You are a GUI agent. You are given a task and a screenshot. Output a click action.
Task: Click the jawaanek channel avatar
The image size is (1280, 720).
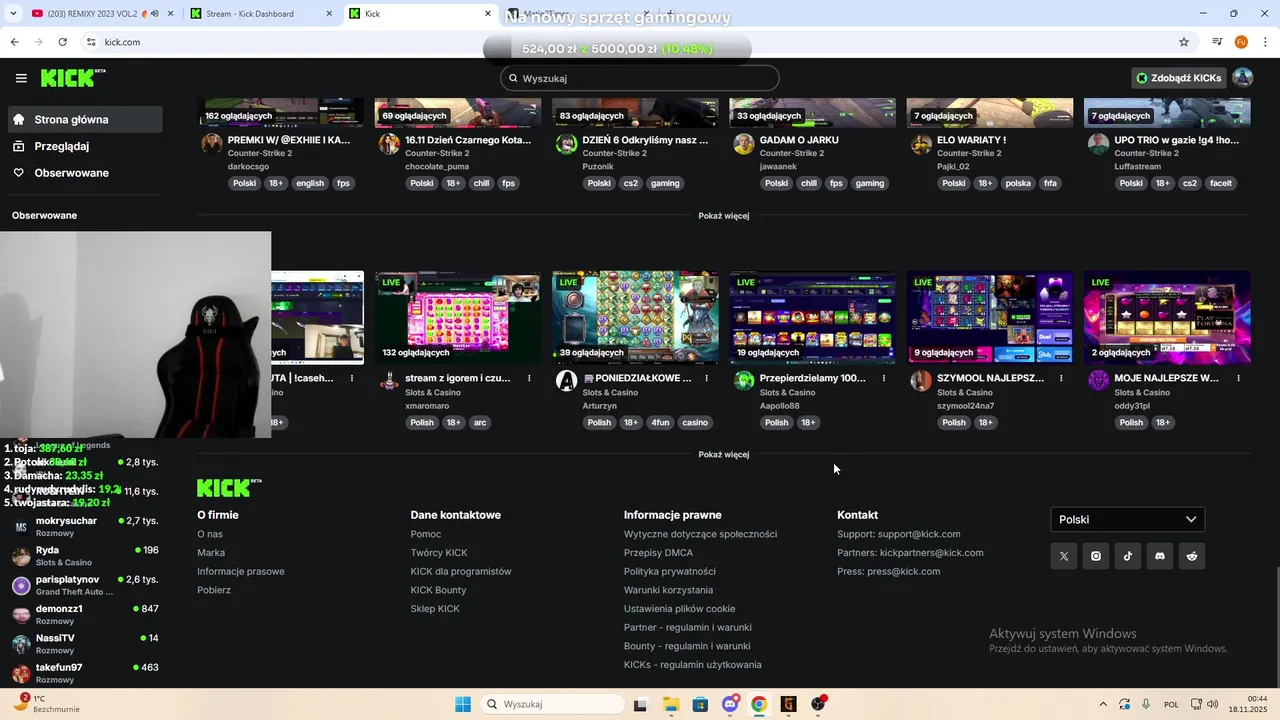[744, 143]
